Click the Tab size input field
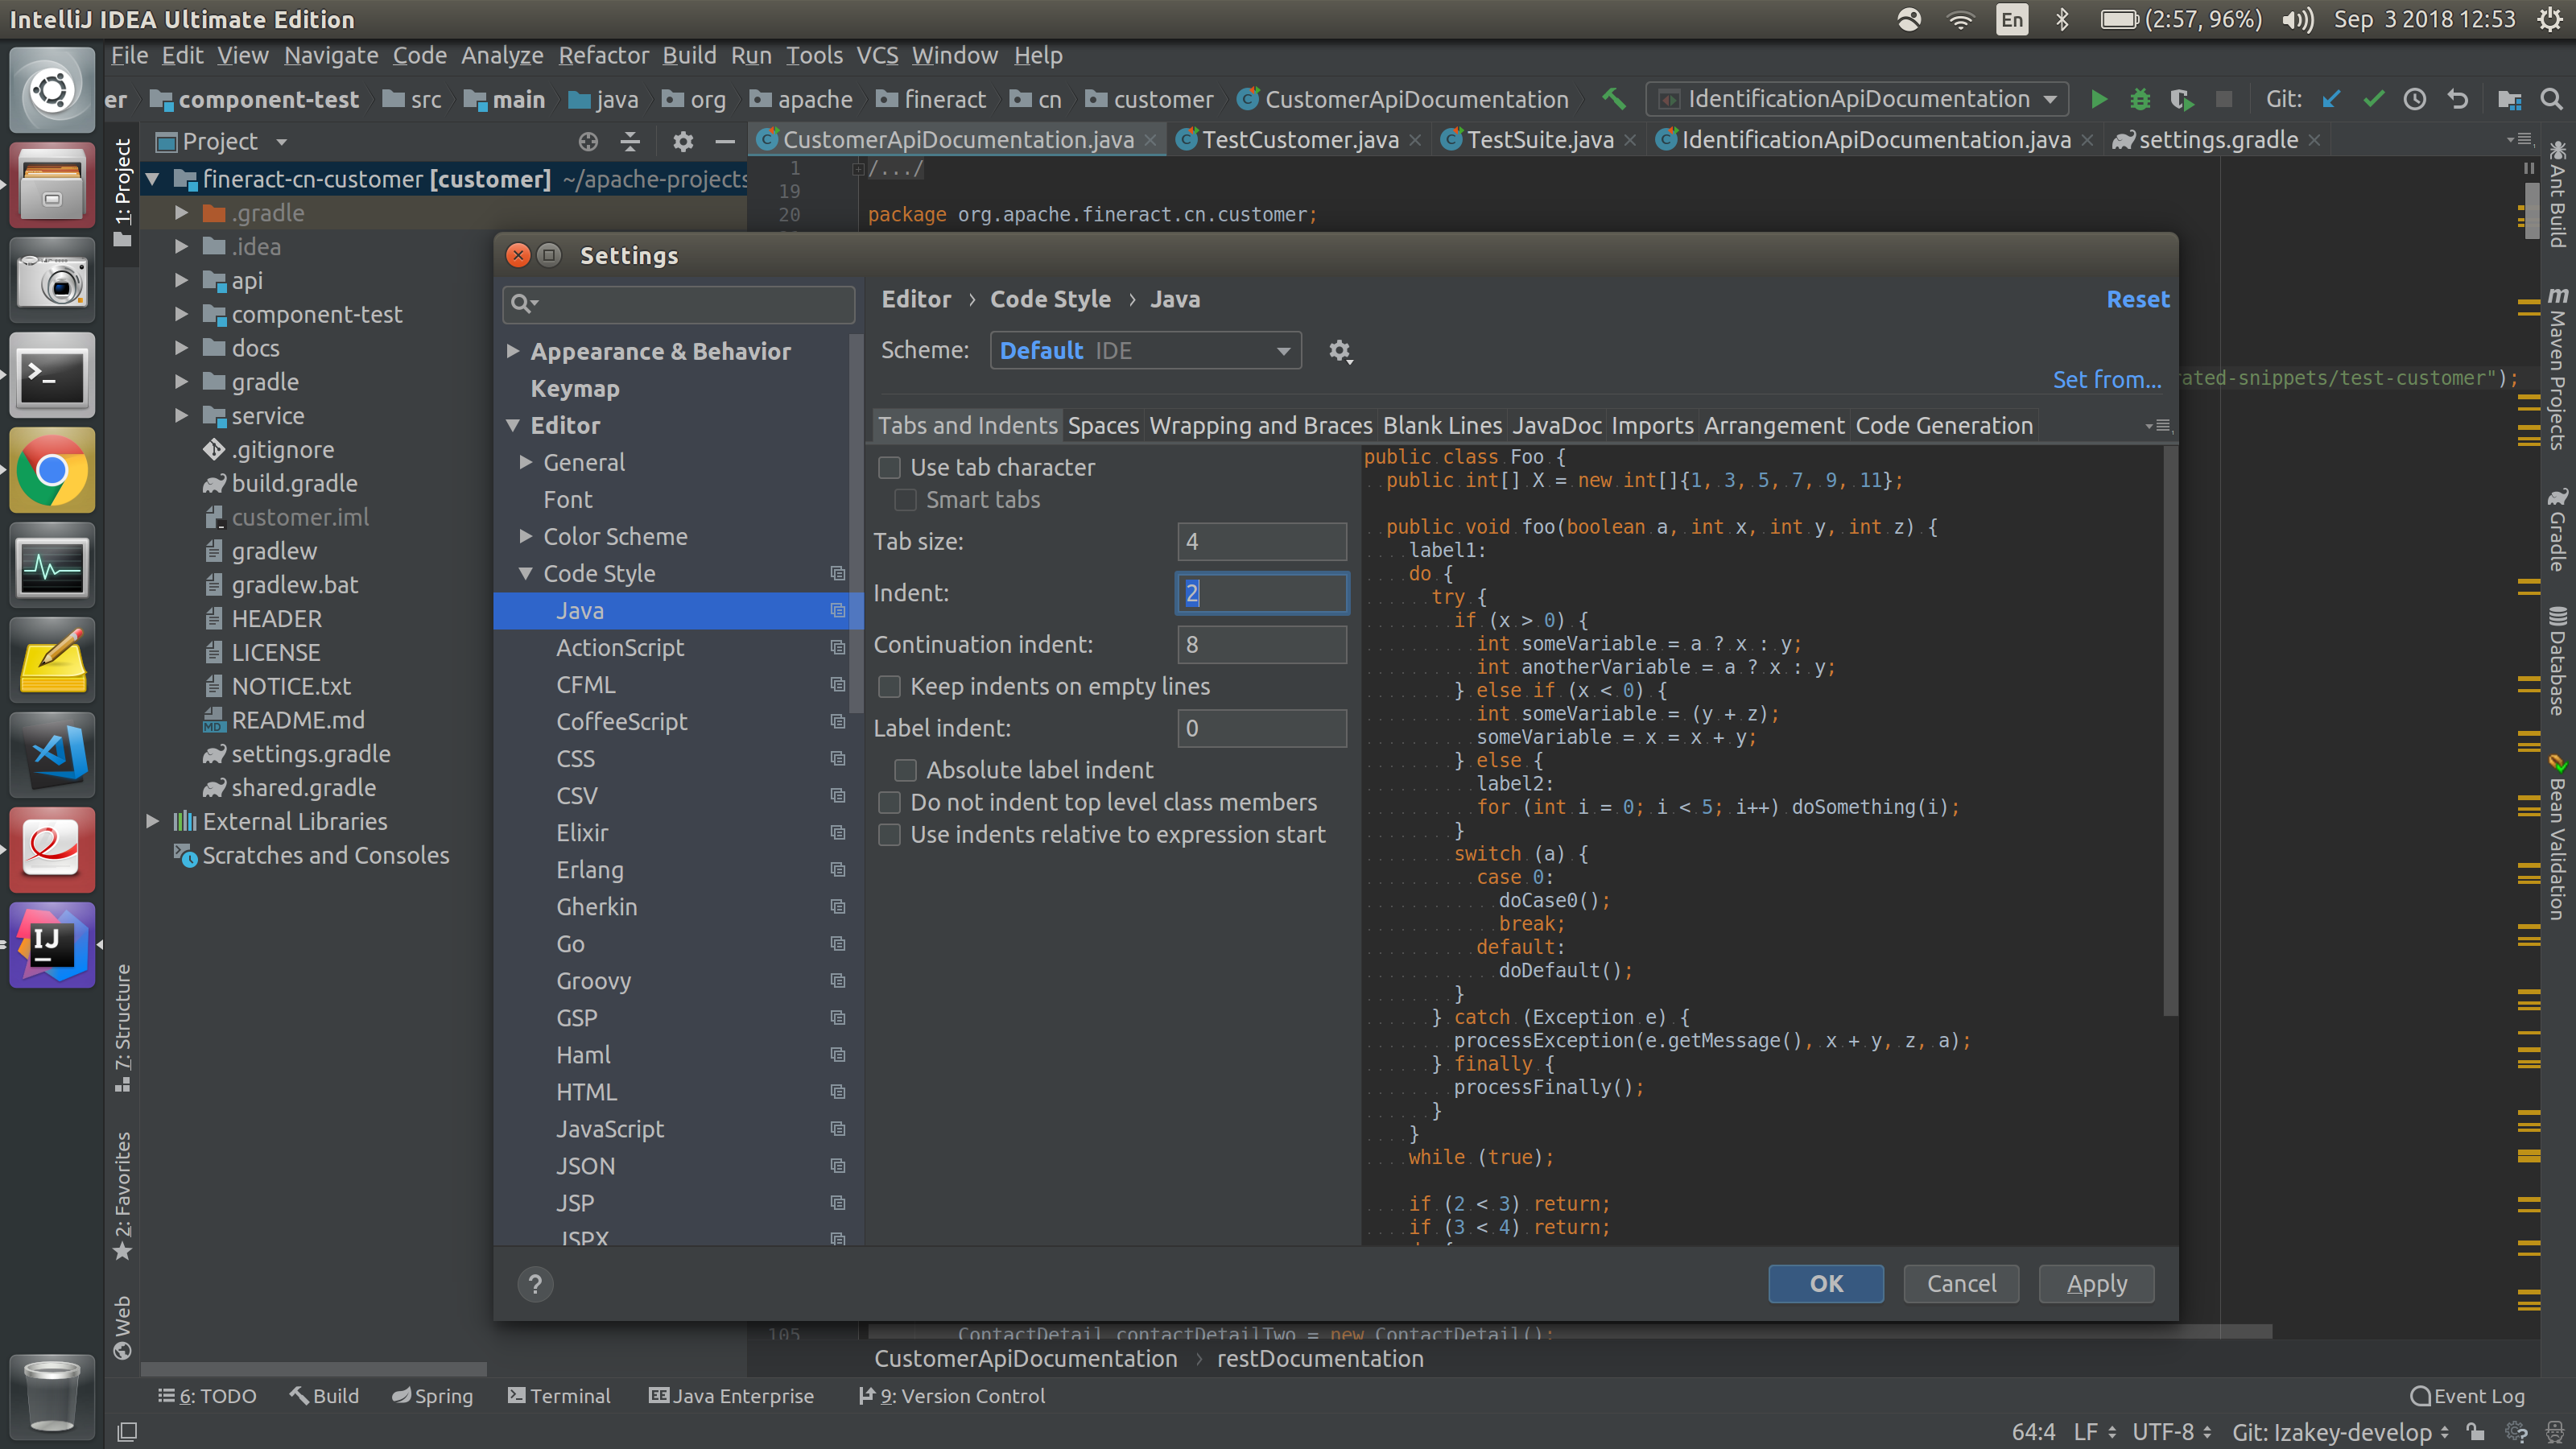2576x1449 pixels. click(x=1262, y=542)
